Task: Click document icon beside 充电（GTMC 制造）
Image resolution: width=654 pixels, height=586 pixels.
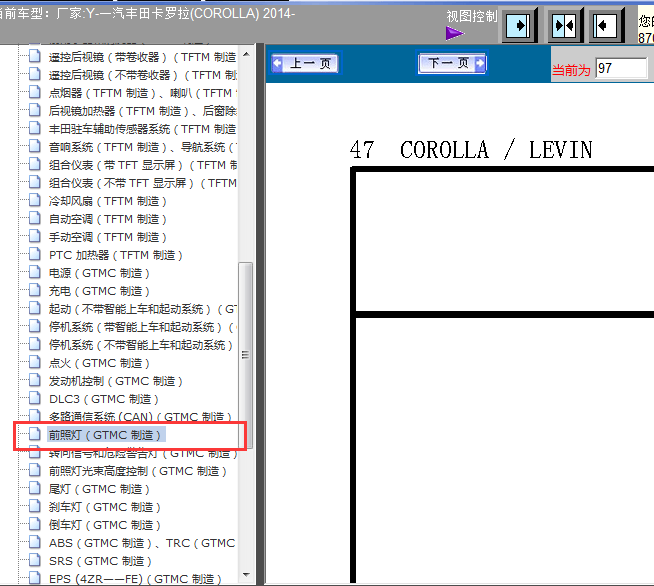Action: 35,290
